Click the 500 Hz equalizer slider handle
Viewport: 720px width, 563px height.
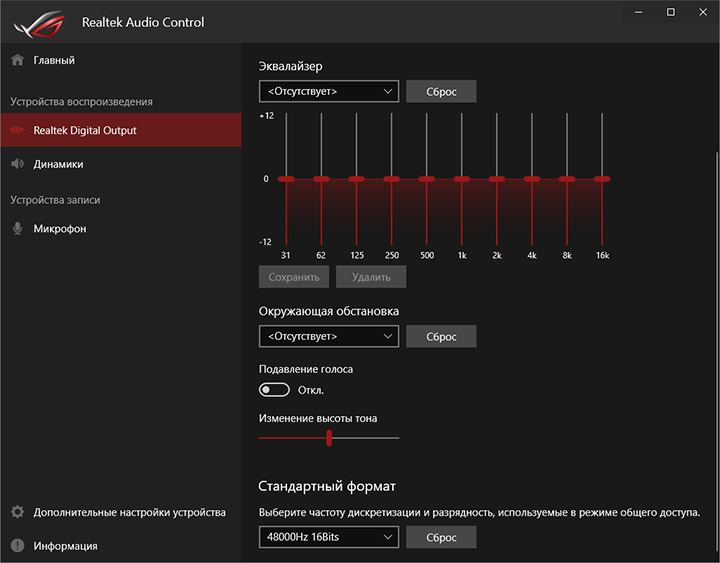[x=427, y=179]
